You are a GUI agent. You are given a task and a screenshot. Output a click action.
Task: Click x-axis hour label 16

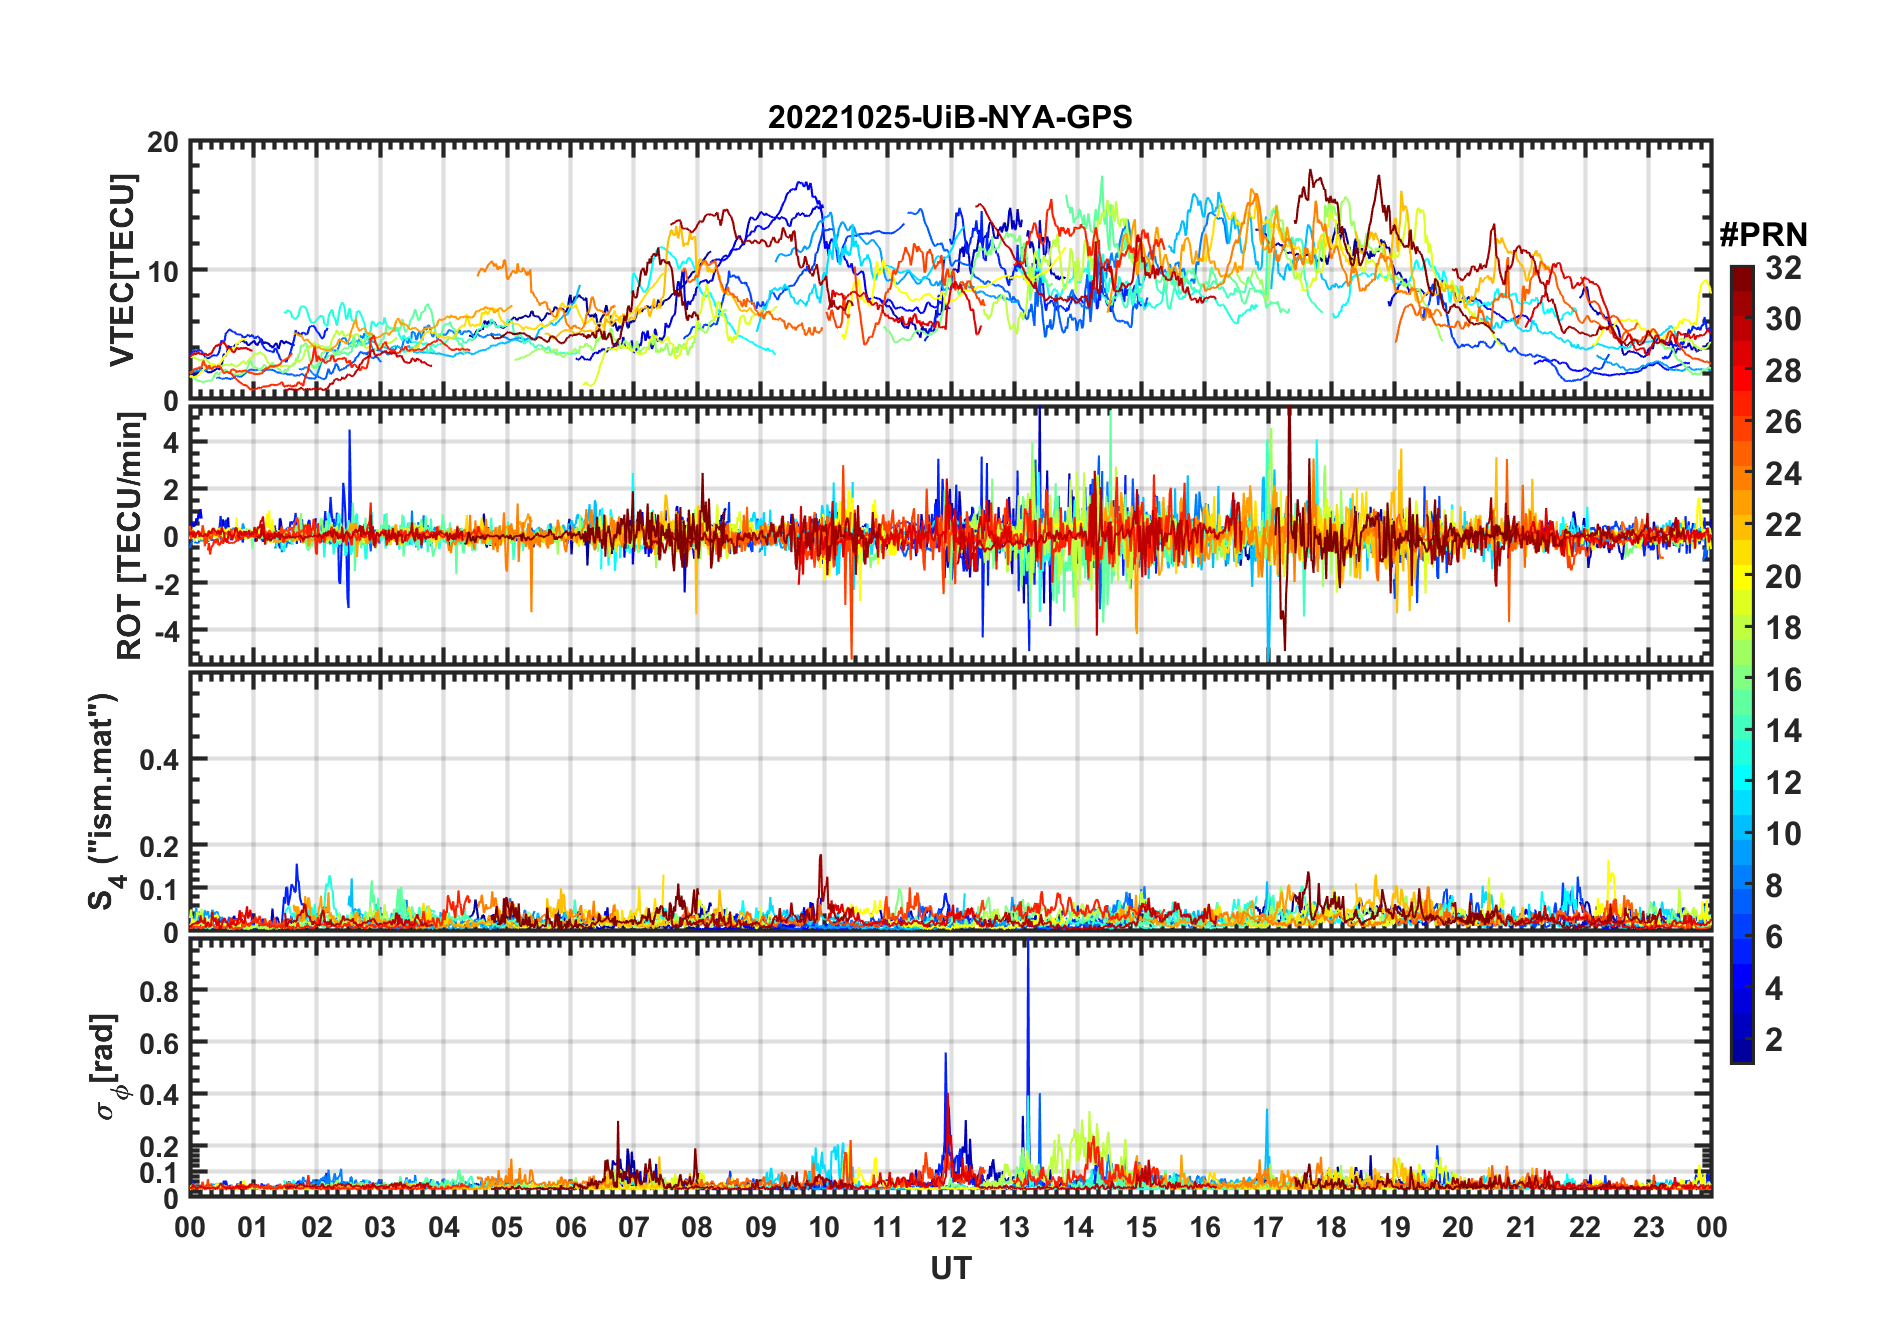click(1205, 1227)
